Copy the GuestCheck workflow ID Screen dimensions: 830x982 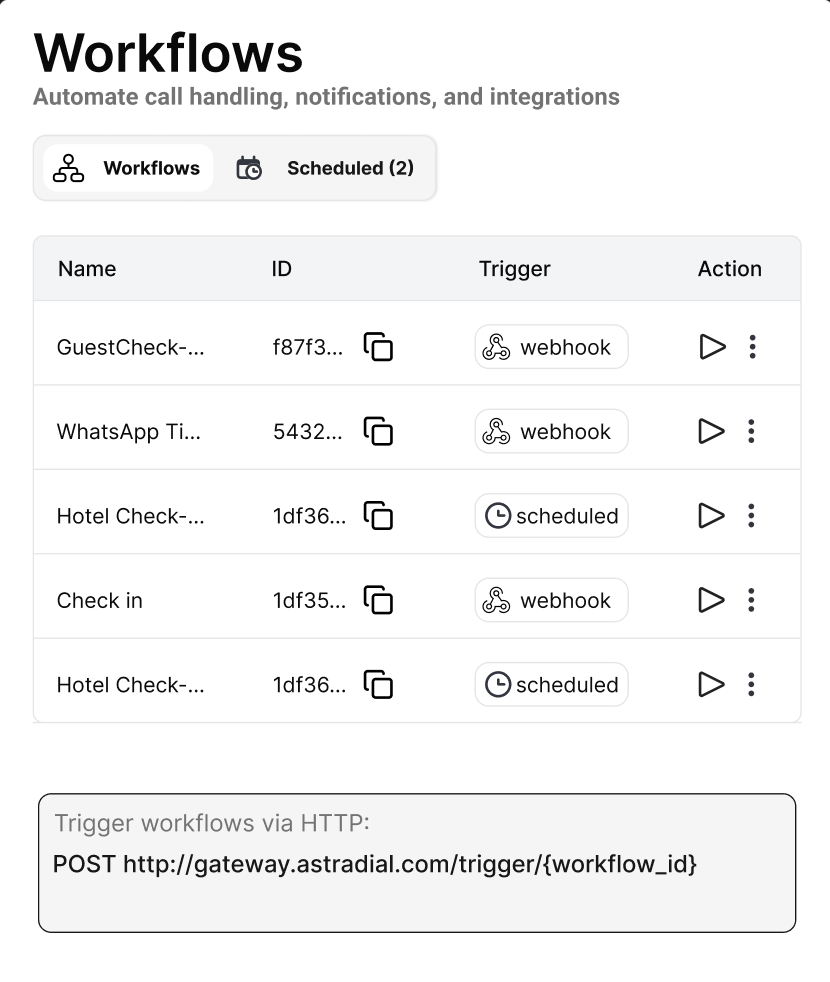point(378,347)
